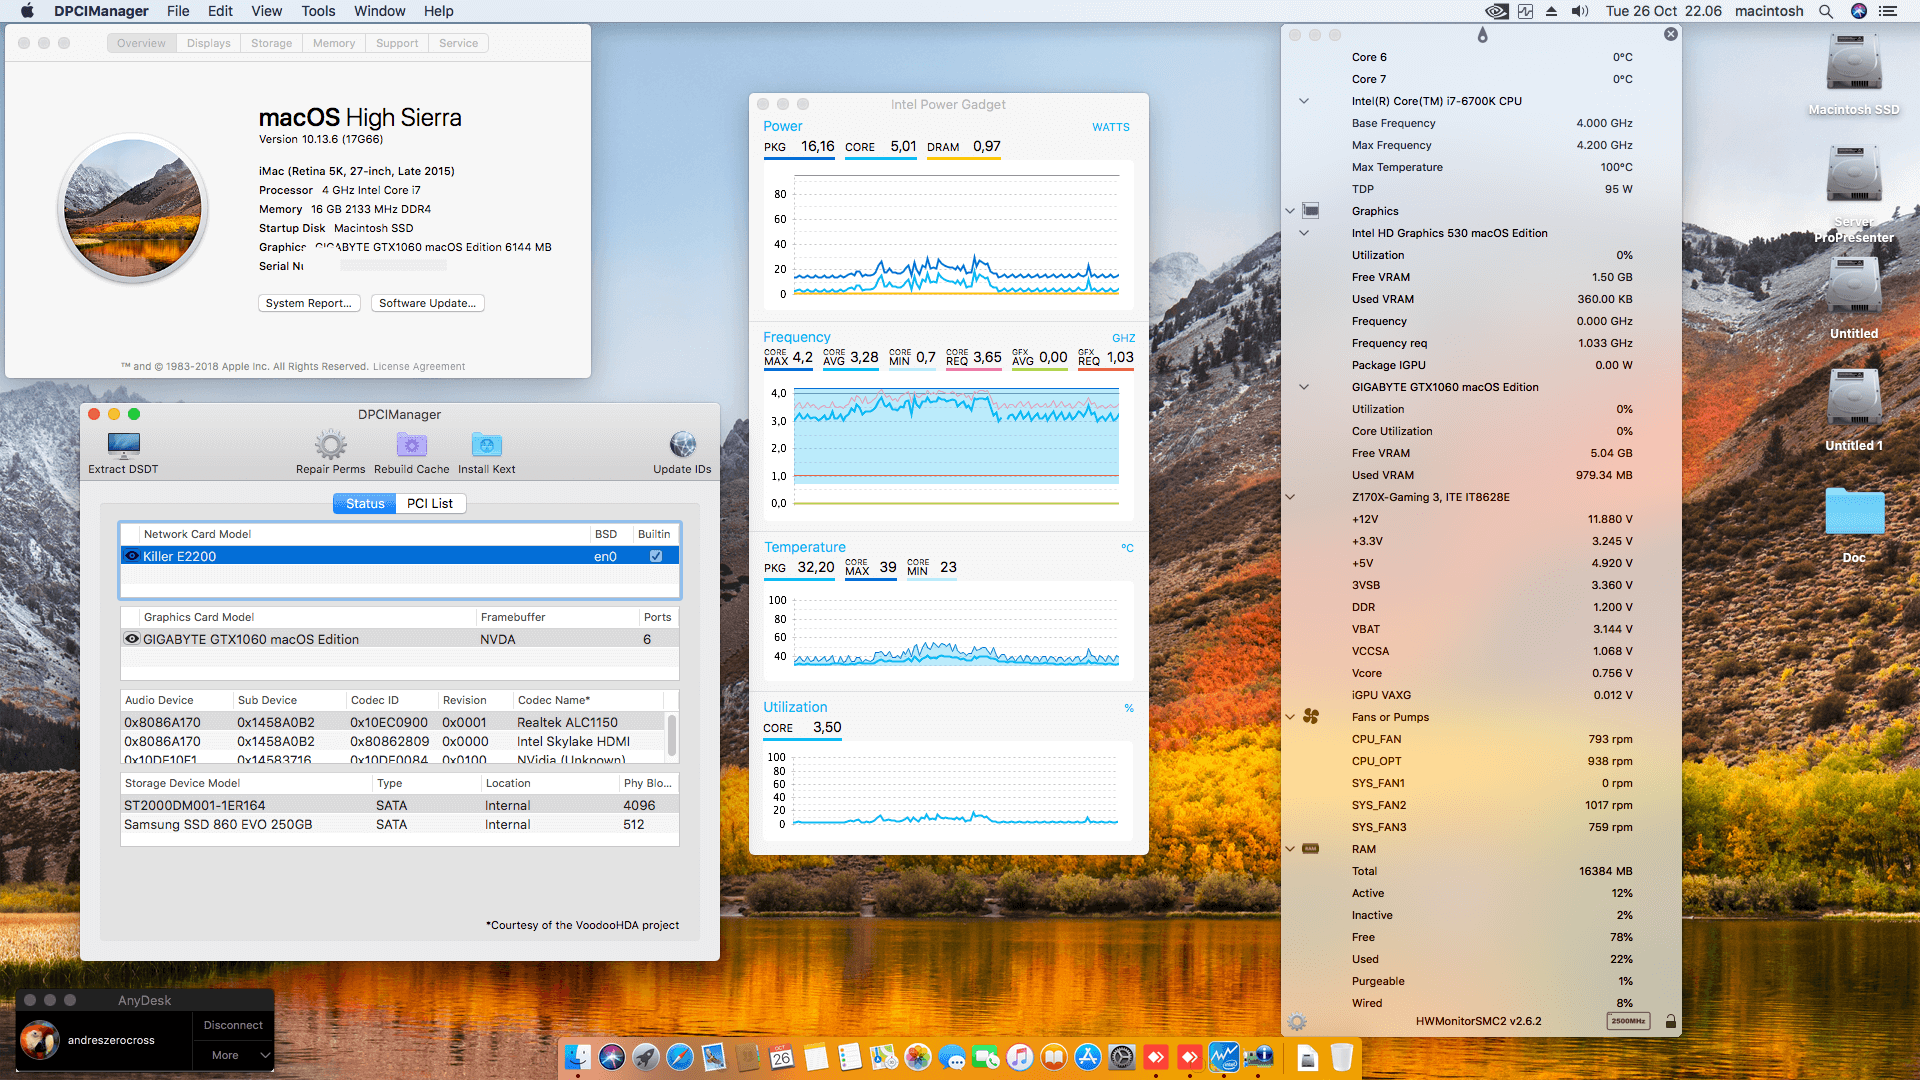Open the More dropdown in AnyDesk
Viewport: 1920px width, 1080px height.
[233, 1055]
